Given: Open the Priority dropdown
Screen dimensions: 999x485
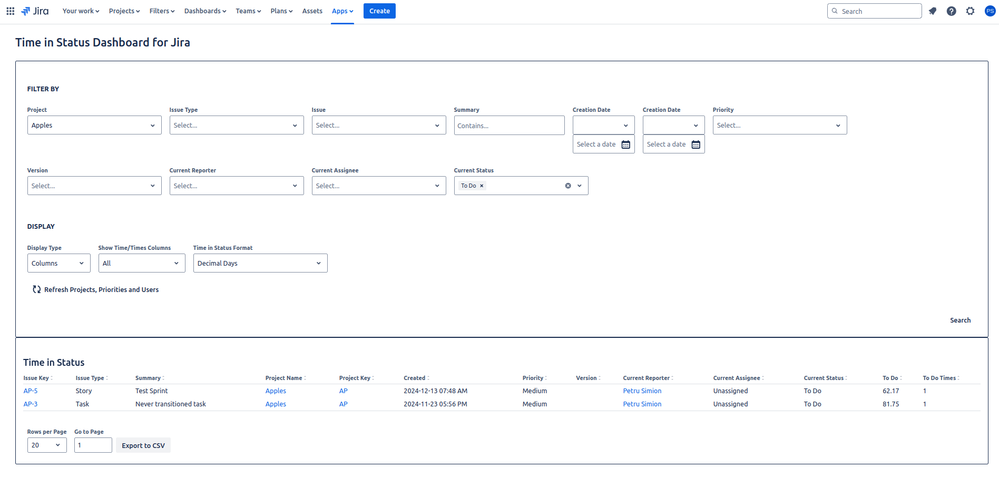Looking at the screenshot, I should (780, 126).
